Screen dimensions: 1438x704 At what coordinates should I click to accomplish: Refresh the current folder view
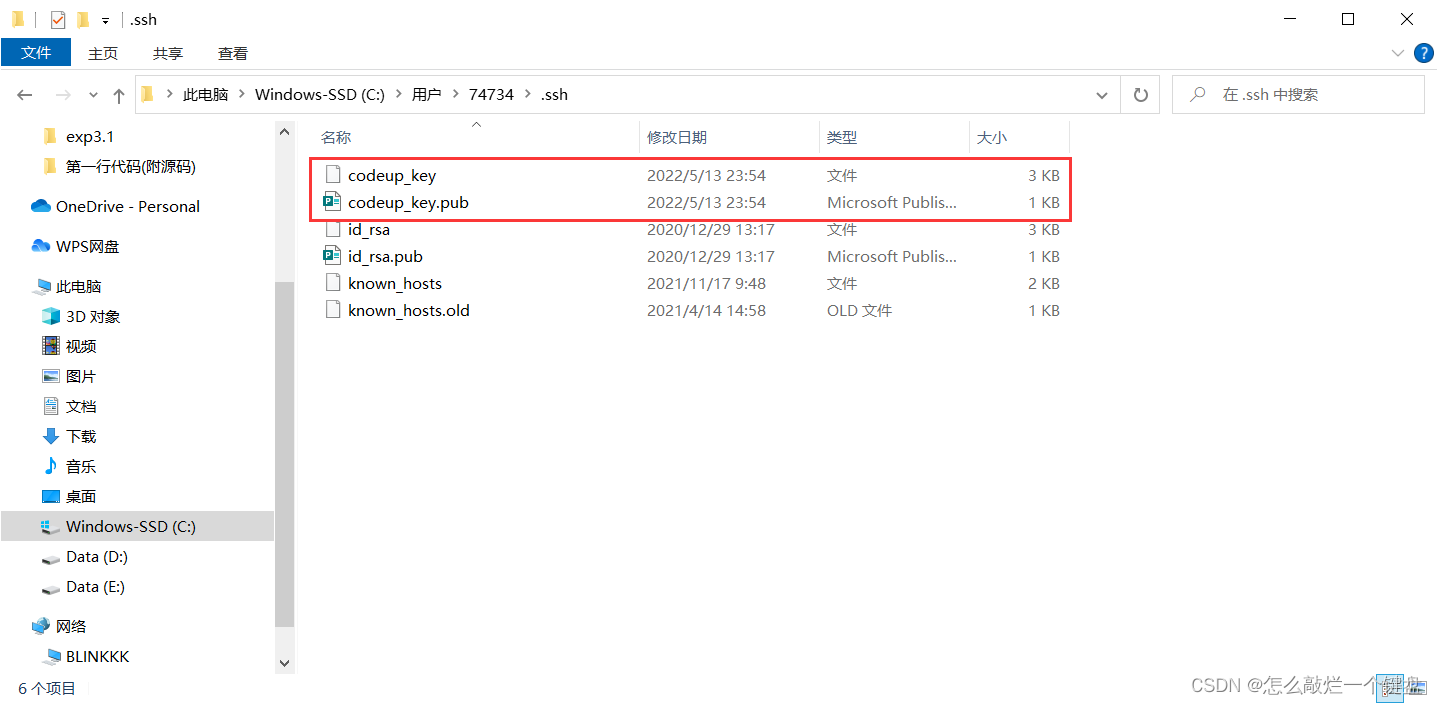(1140, 95)
